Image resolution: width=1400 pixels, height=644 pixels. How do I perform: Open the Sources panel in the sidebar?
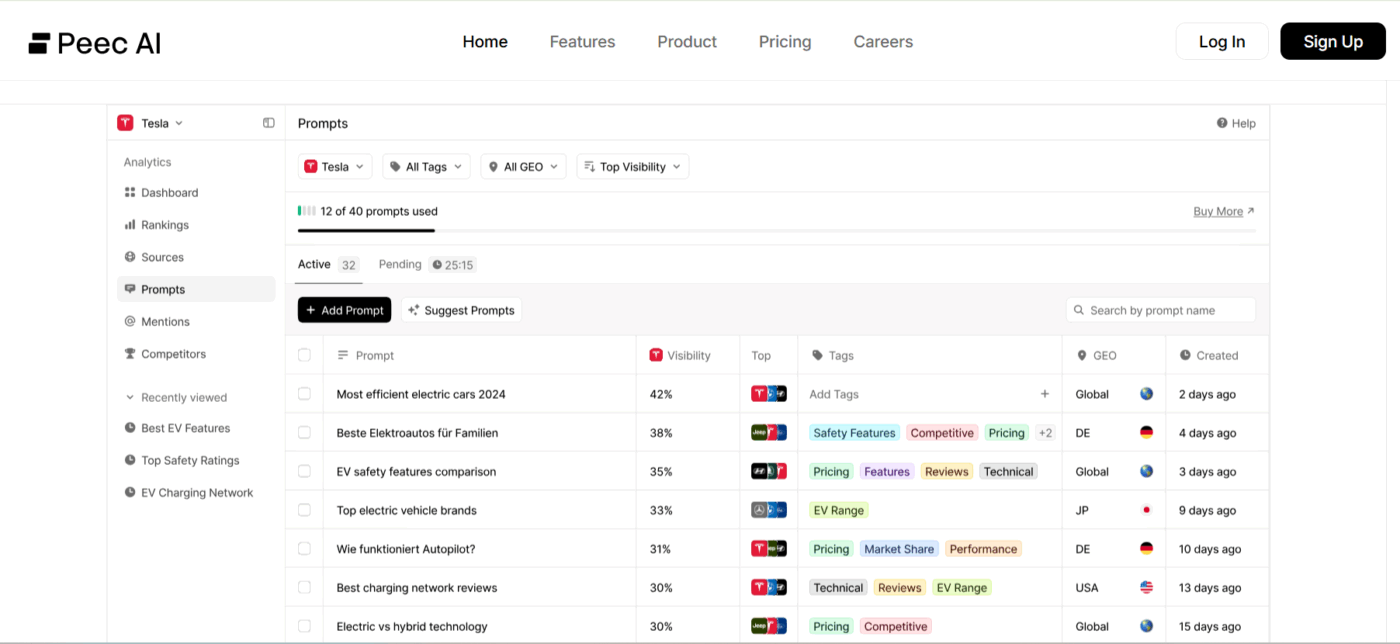pos(128,257)
